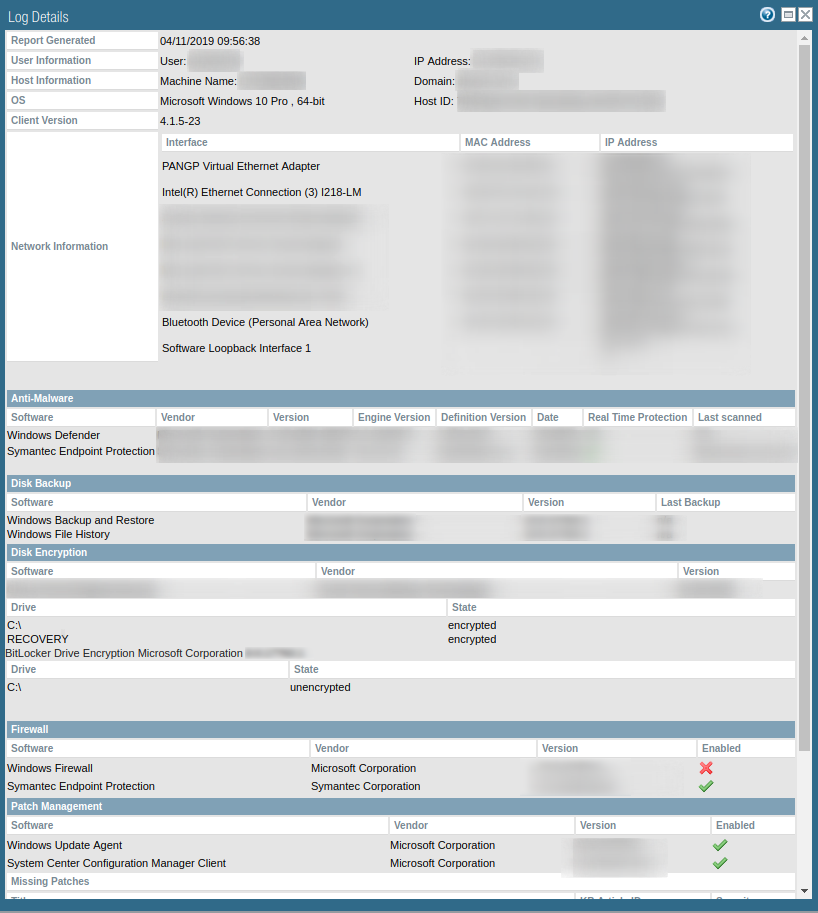
Task: Select Software Loopback Interface 1 row
Action: [236, 348]
